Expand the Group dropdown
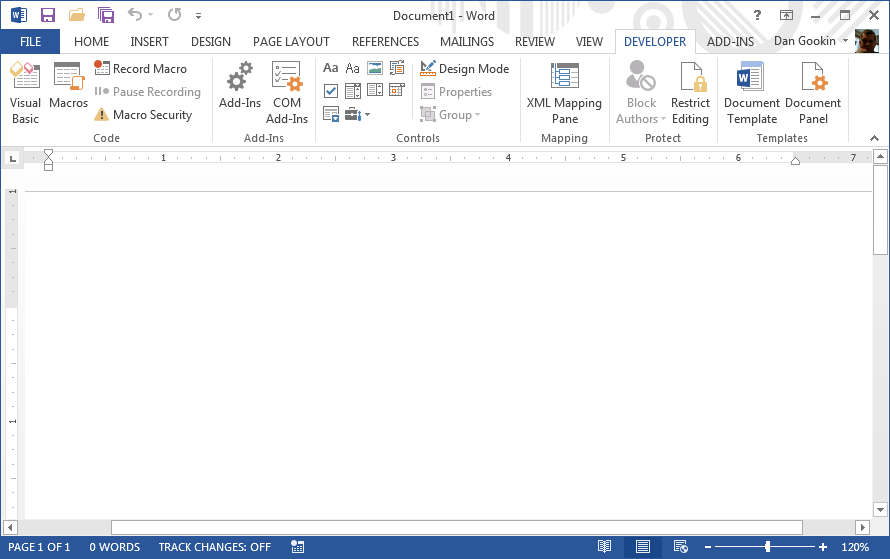This screenshot has width=890, height=559. tap(451, 115)
